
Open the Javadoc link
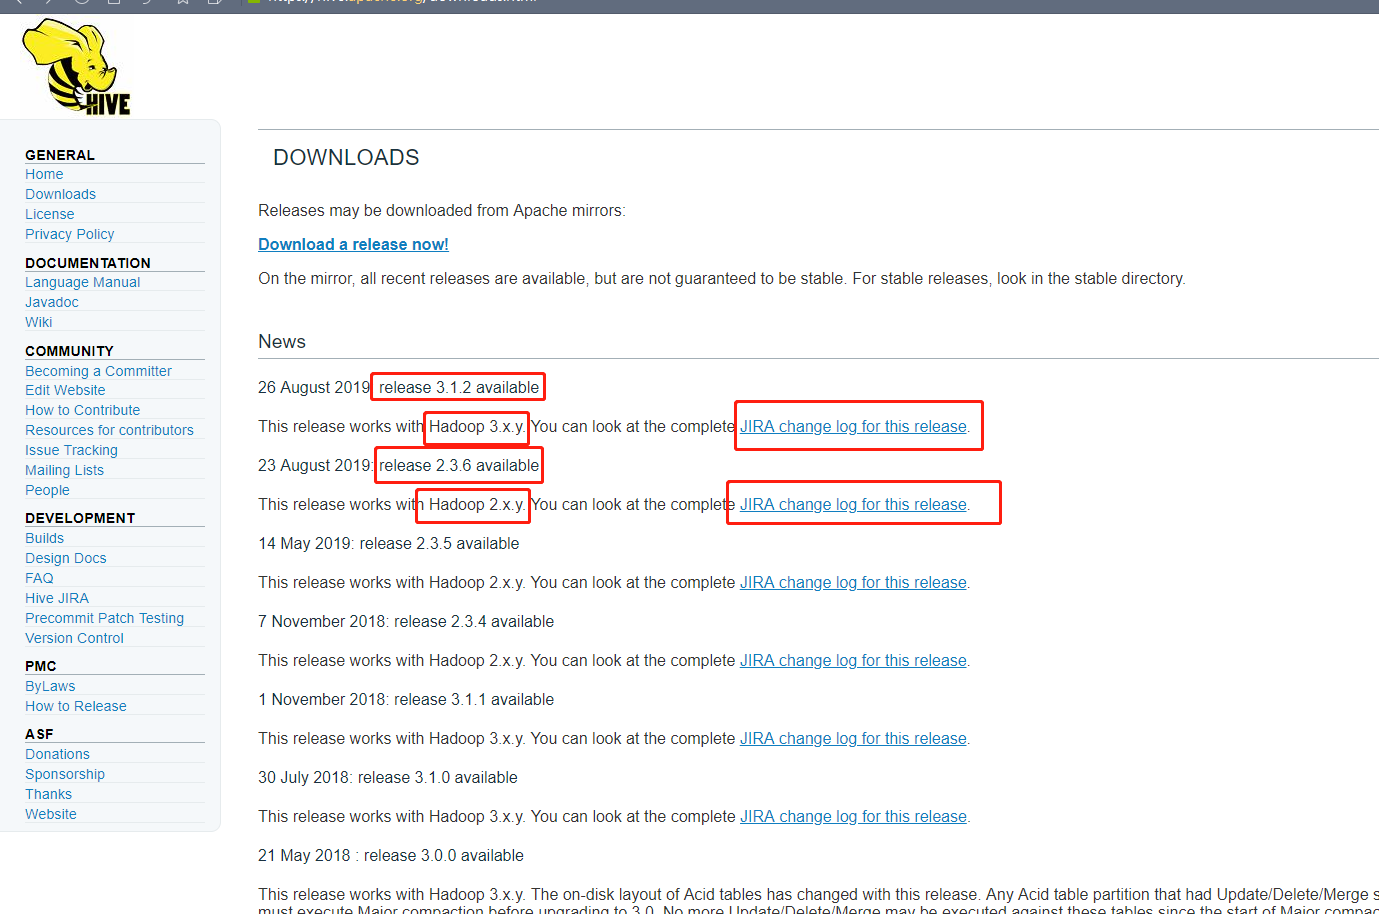tap(52, 302)
